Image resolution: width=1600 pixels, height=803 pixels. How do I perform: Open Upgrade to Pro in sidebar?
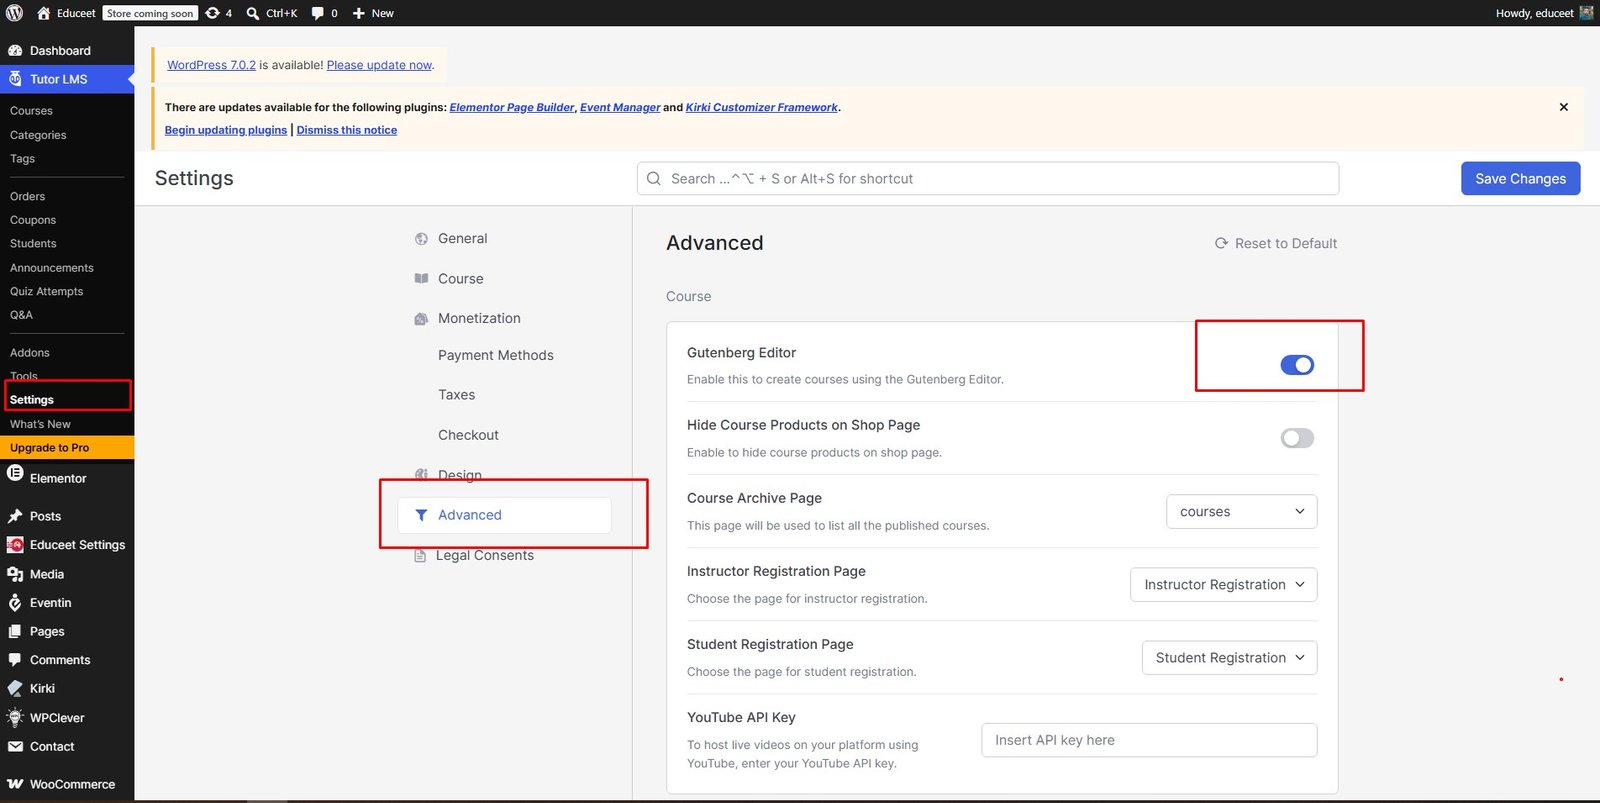coord(67,448)
